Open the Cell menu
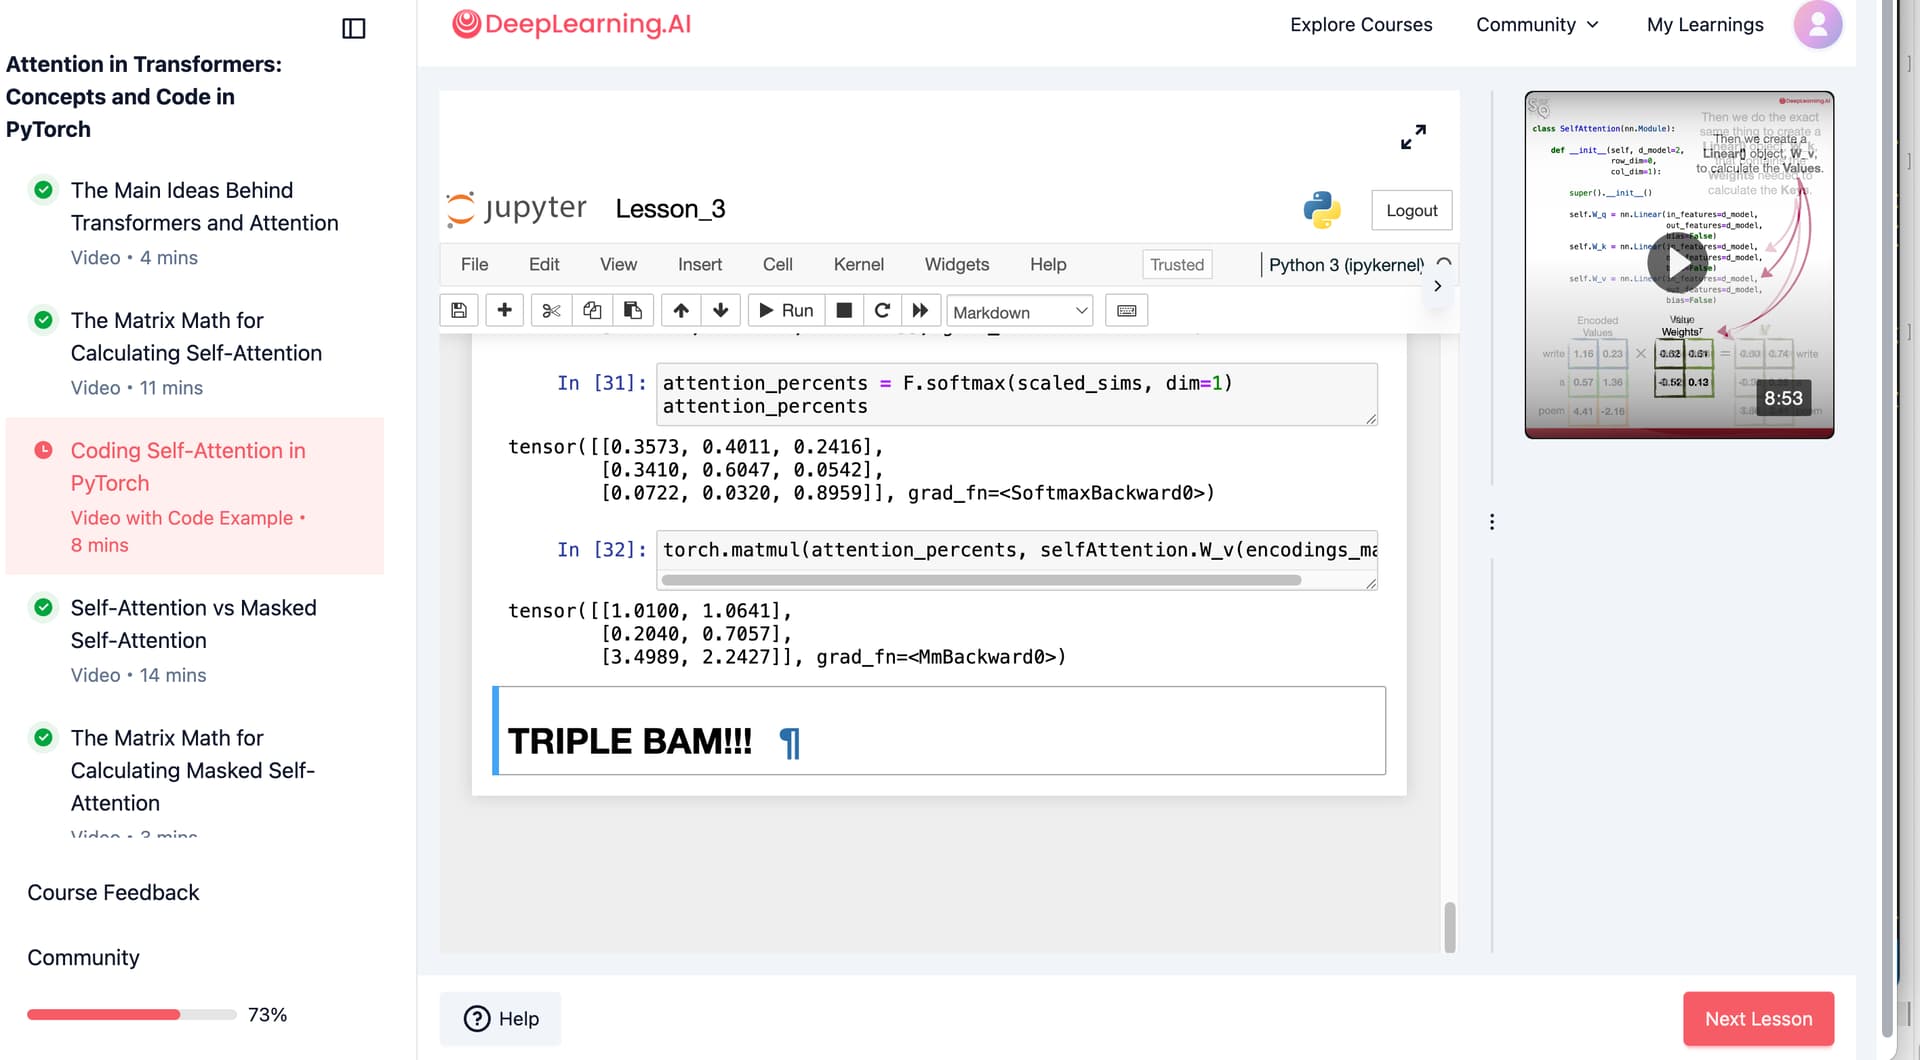Viewport: 1920px width, 1060px height. 778,264
